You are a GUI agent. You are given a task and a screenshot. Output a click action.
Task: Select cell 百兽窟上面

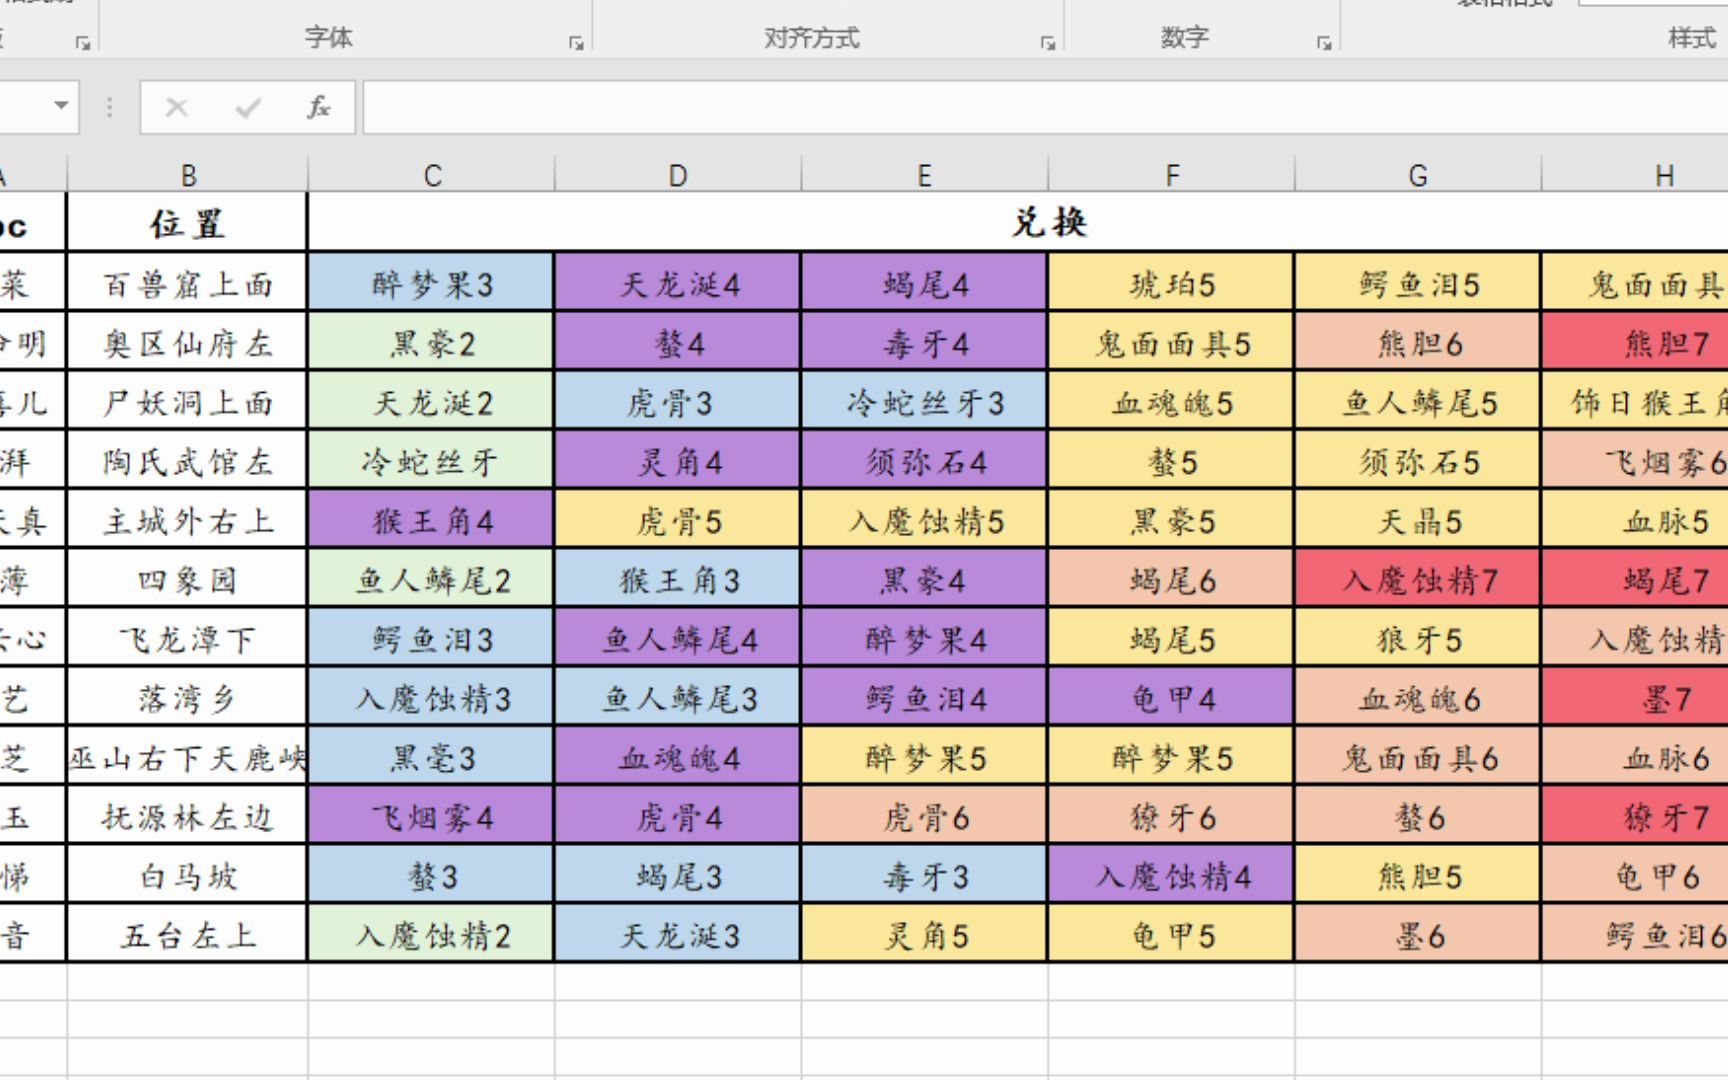point(187,284)
